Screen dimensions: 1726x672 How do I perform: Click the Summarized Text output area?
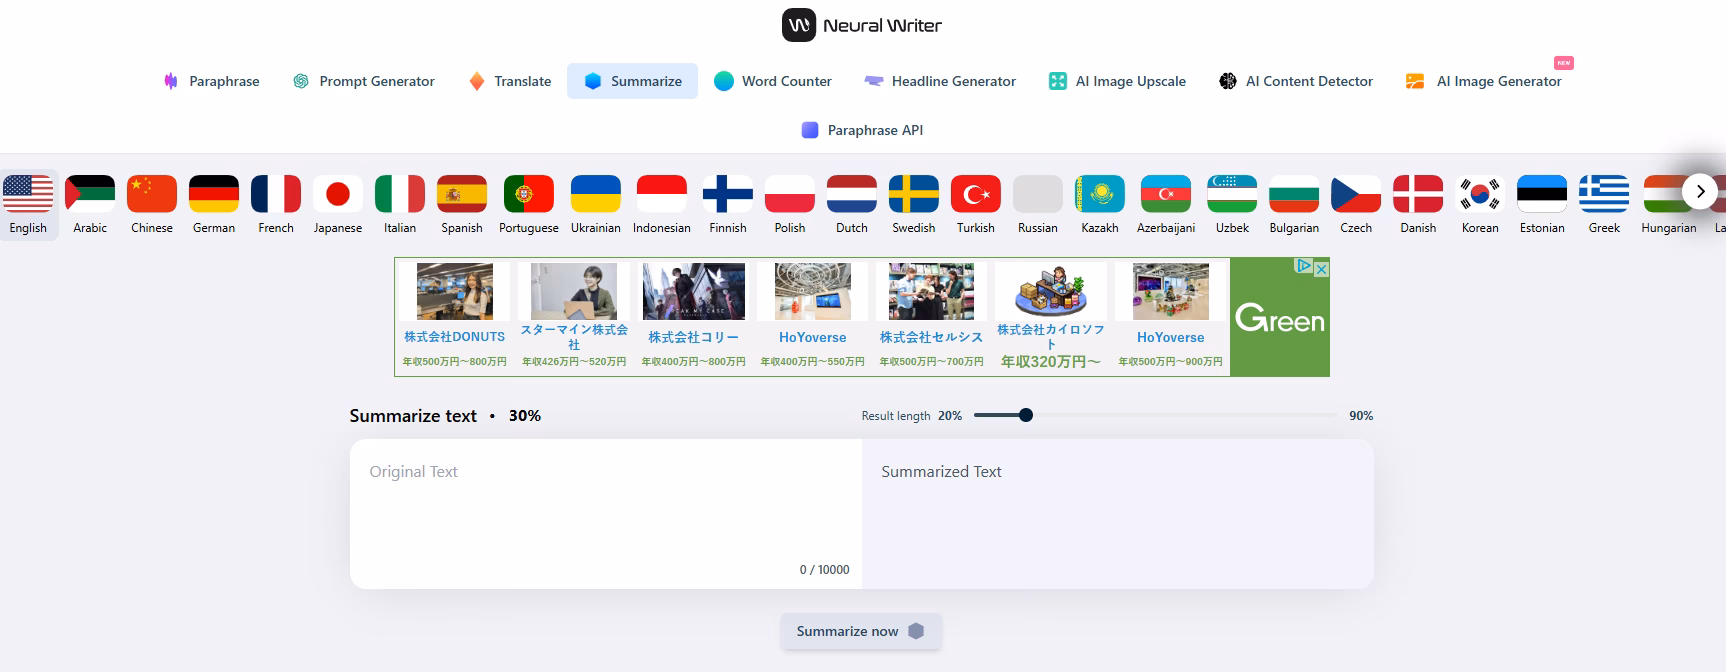click(x=1118, y=513)
